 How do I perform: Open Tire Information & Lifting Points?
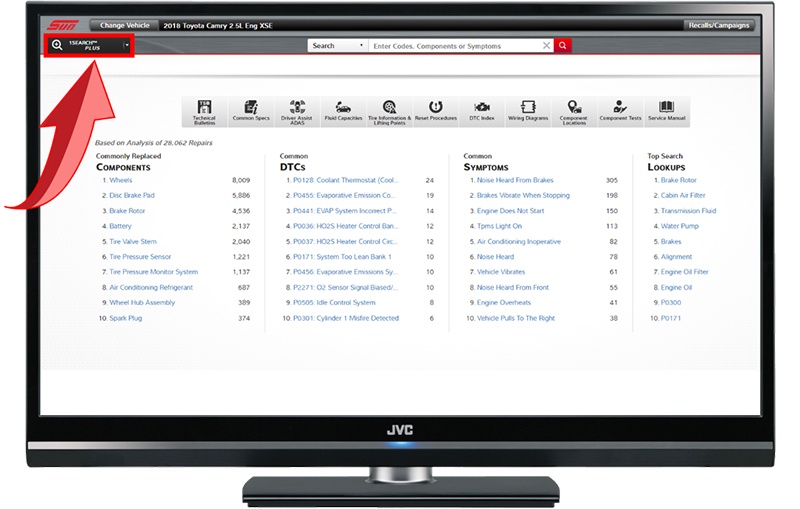click(388, 112)
